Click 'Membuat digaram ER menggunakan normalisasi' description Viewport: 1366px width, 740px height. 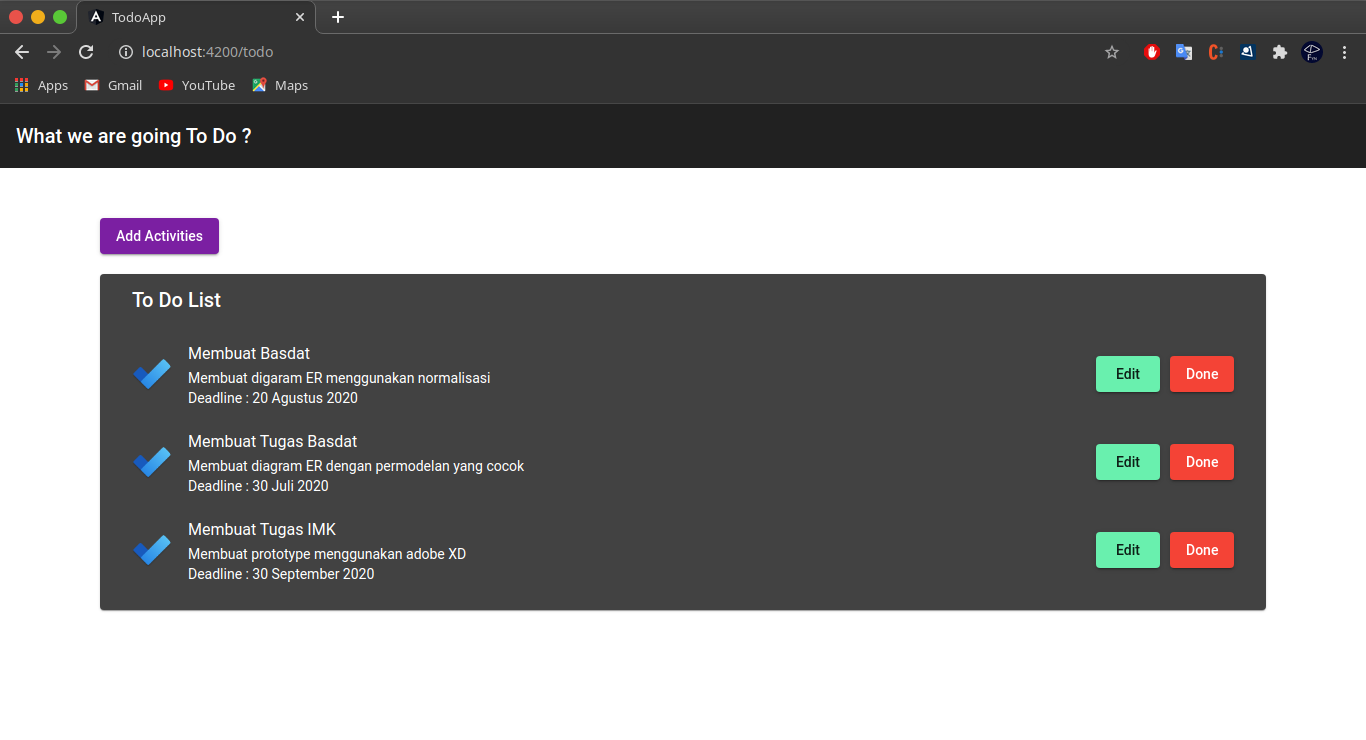pyautogui.click(x=339, y=378)
